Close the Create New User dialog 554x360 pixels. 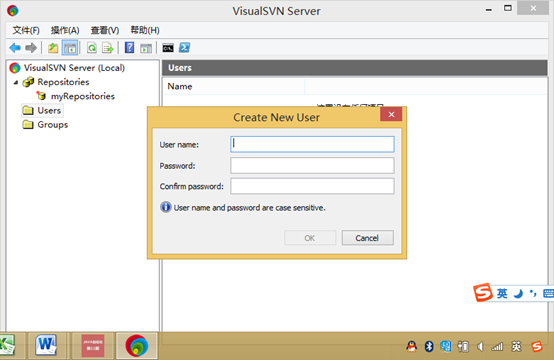point(391,114)
